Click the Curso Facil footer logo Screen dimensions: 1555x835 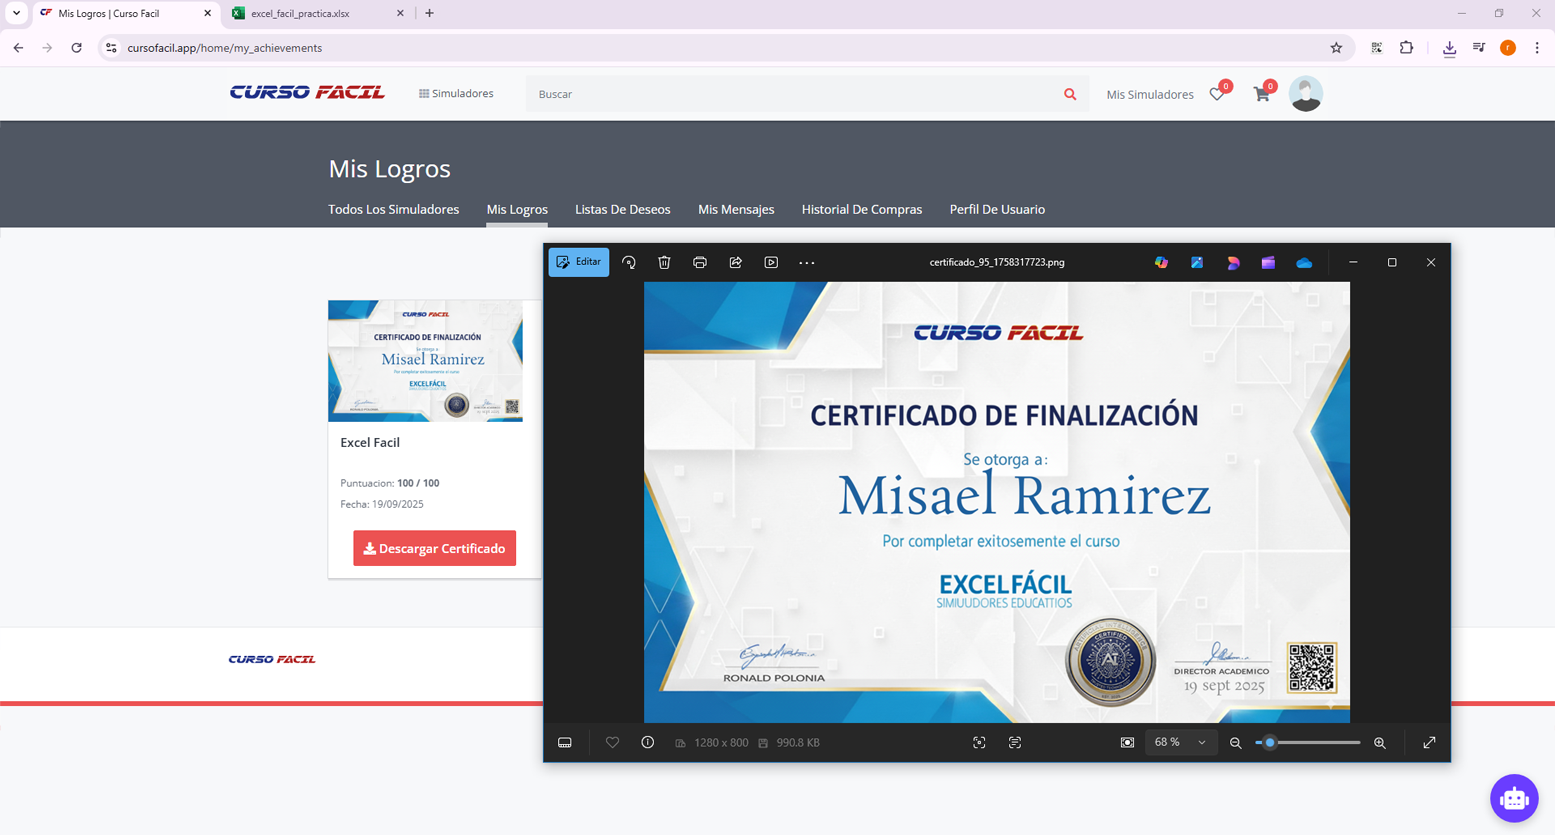pyautogui.click(x=272, y=659)
